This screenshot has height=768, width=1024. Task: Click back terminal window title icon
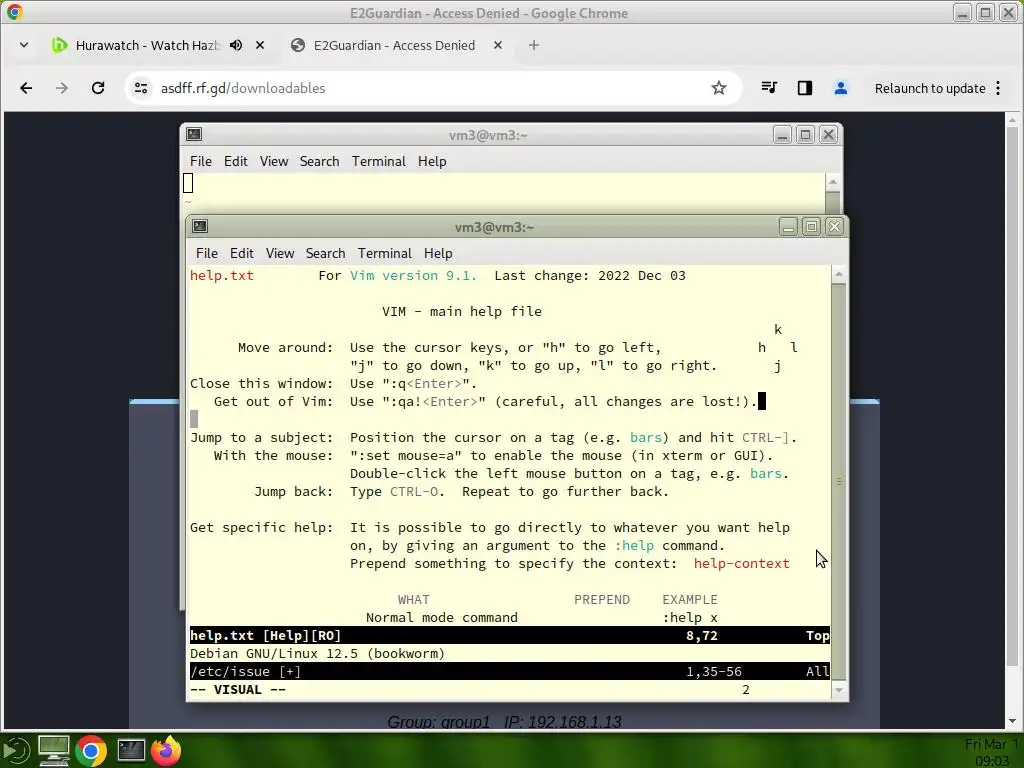(x=194, y=135)
